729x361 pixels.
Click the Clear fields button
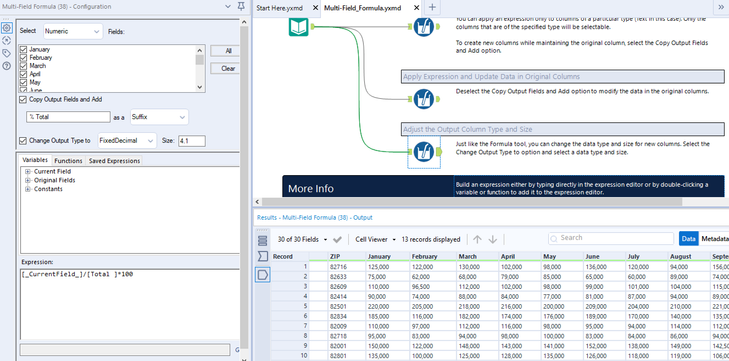(225, 68)
